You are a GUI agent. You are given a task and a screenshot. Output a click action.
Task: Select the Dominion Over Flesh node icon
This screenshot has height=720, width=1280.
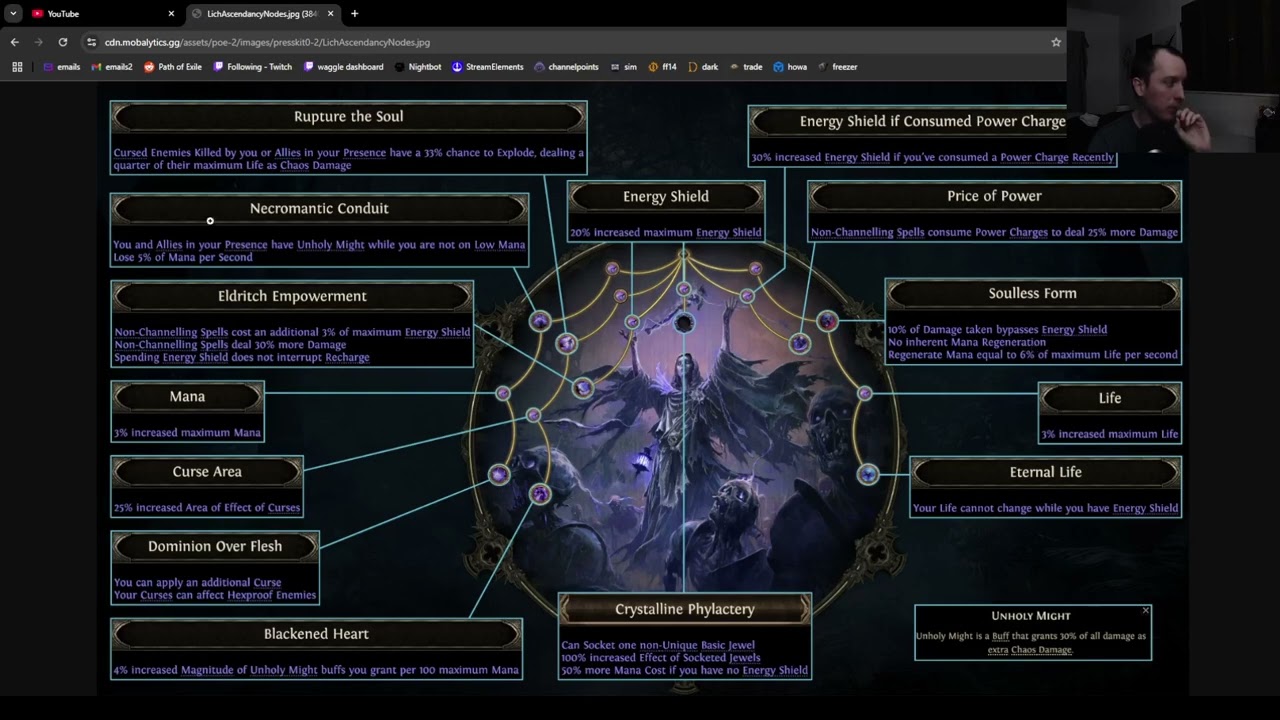click(498, 474)
